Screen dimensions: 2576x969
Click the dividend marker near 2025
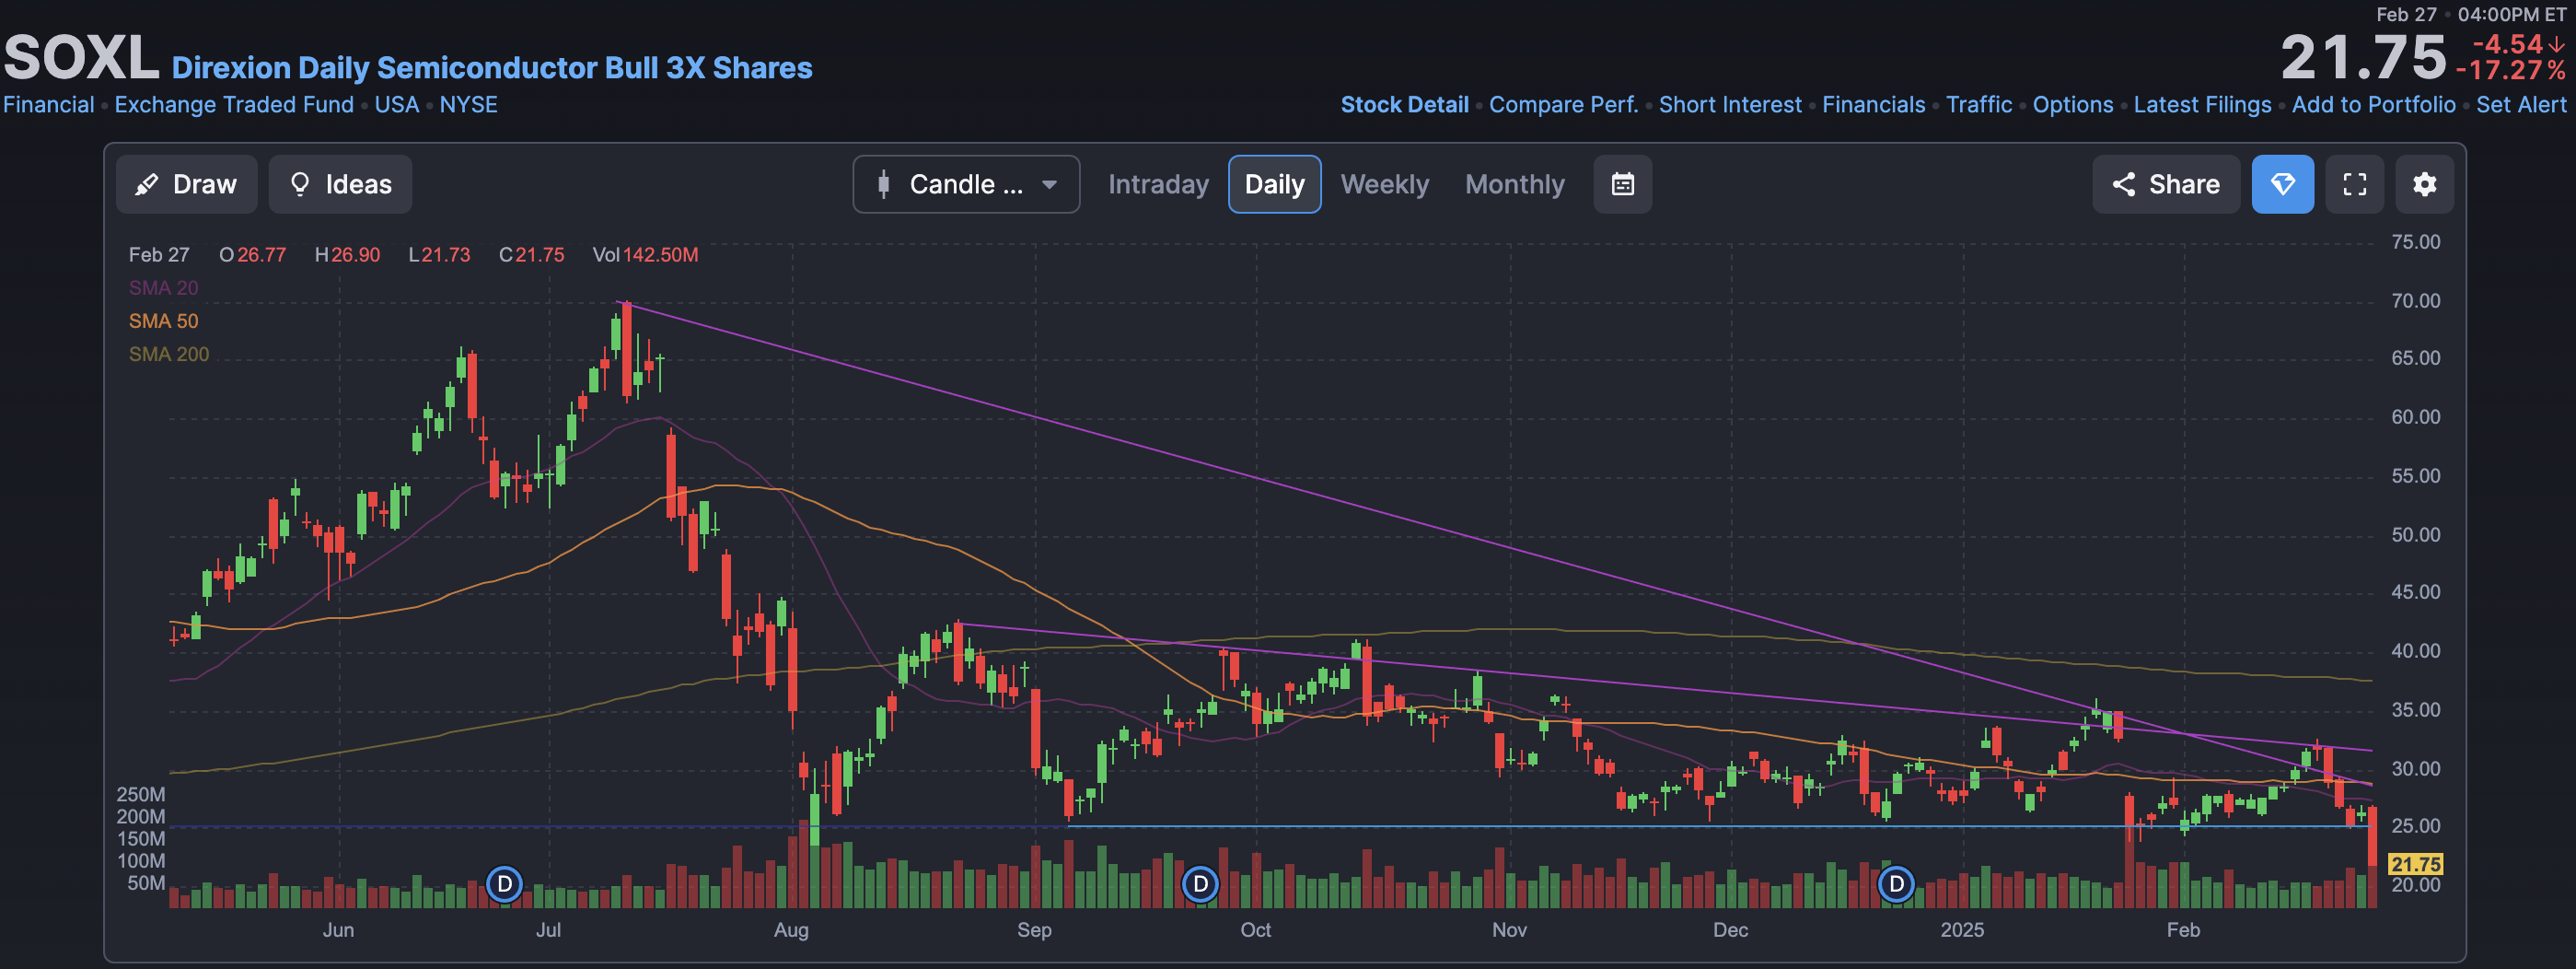click(x=1896, y=884)
